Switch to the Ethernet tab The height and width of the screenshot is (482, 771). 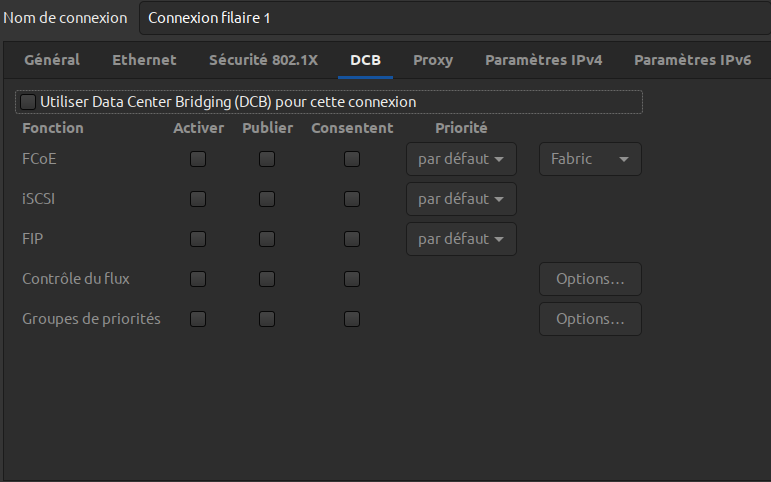coord(144,60)
